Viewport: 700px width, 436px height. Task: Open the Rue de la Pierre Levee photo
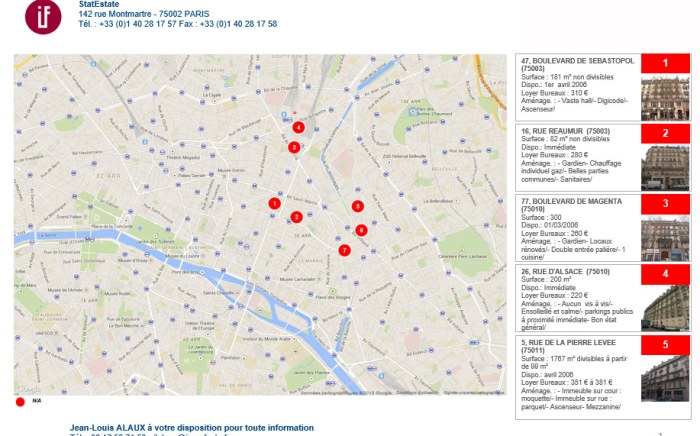[x=665, y=378]
